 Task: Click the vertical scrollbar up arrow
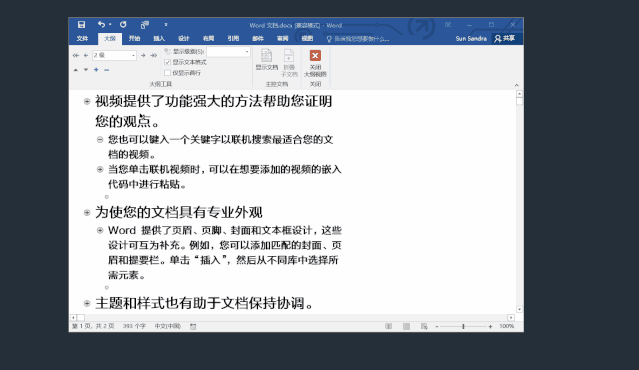tap(519, 94)
